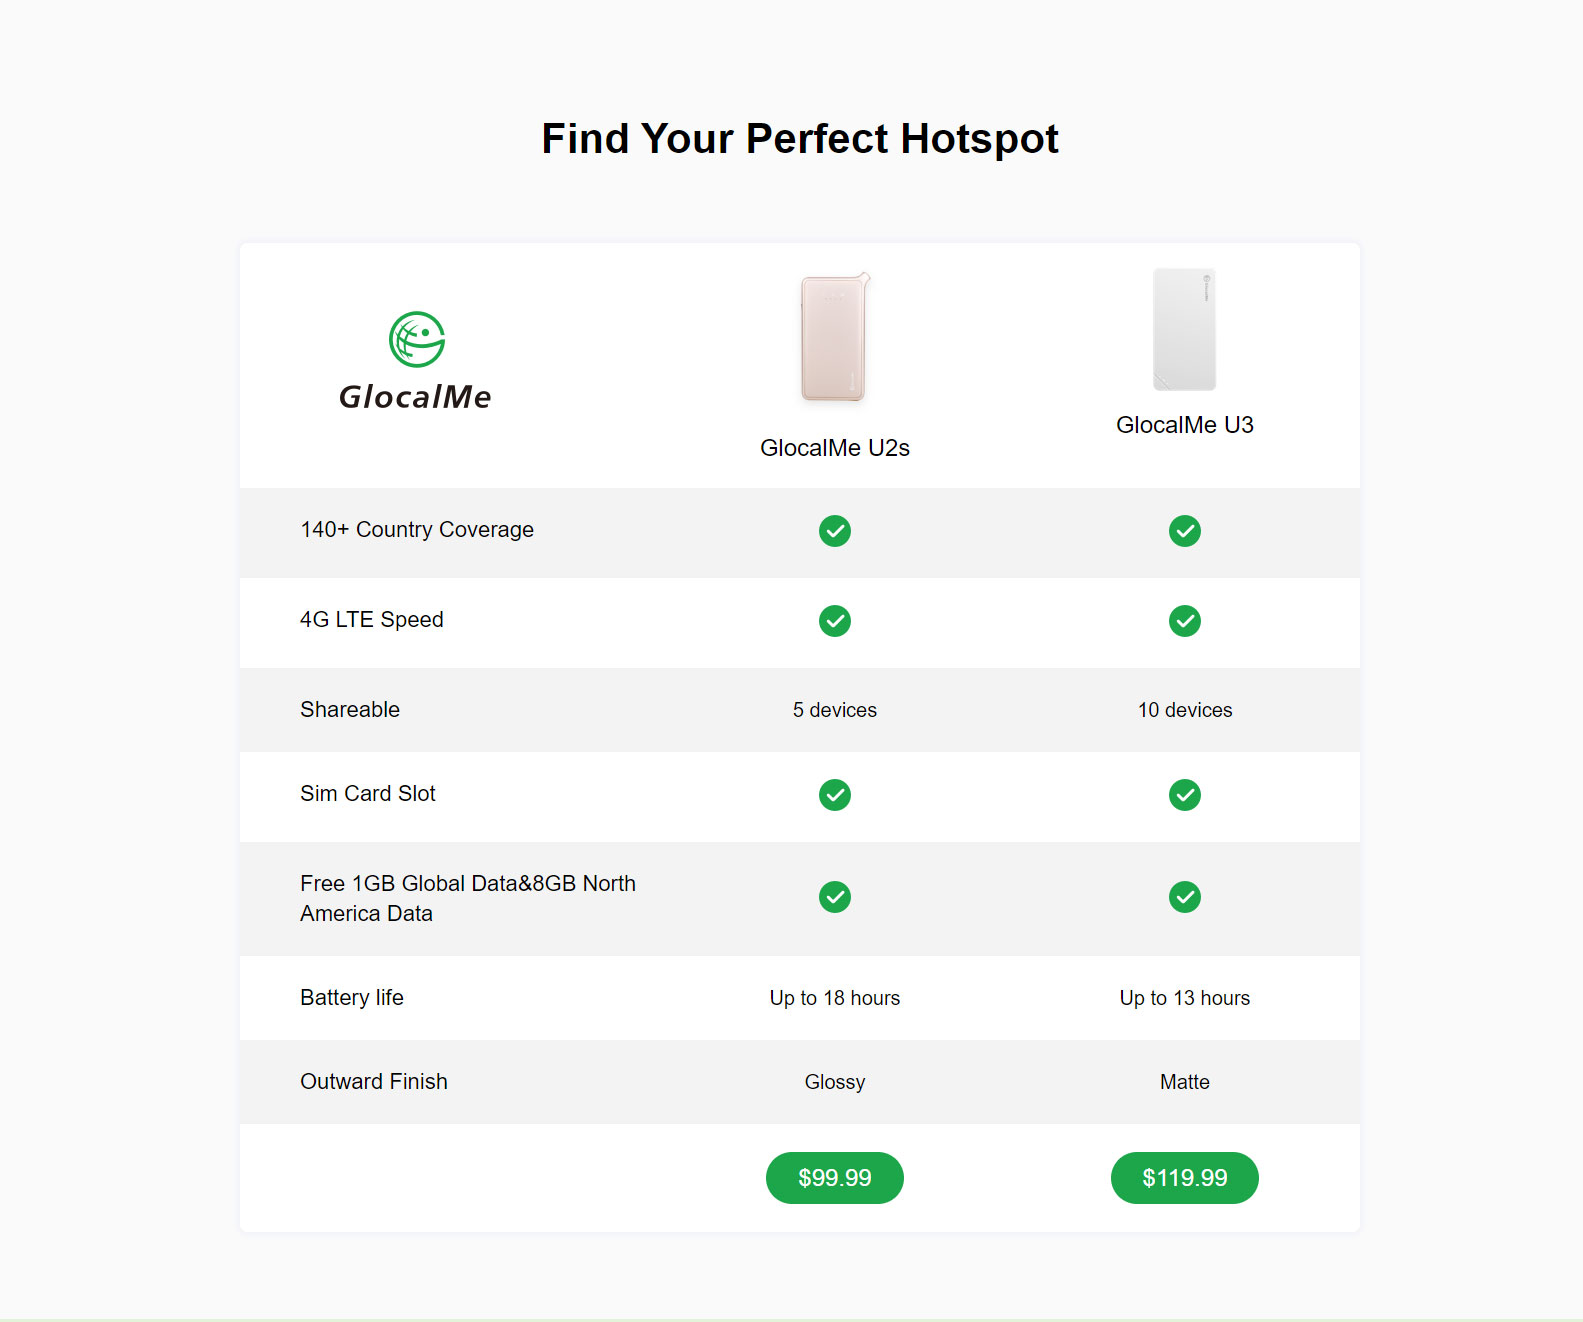Click U3 checkmark for 140+ Country Coverage

pos(1185,531)
